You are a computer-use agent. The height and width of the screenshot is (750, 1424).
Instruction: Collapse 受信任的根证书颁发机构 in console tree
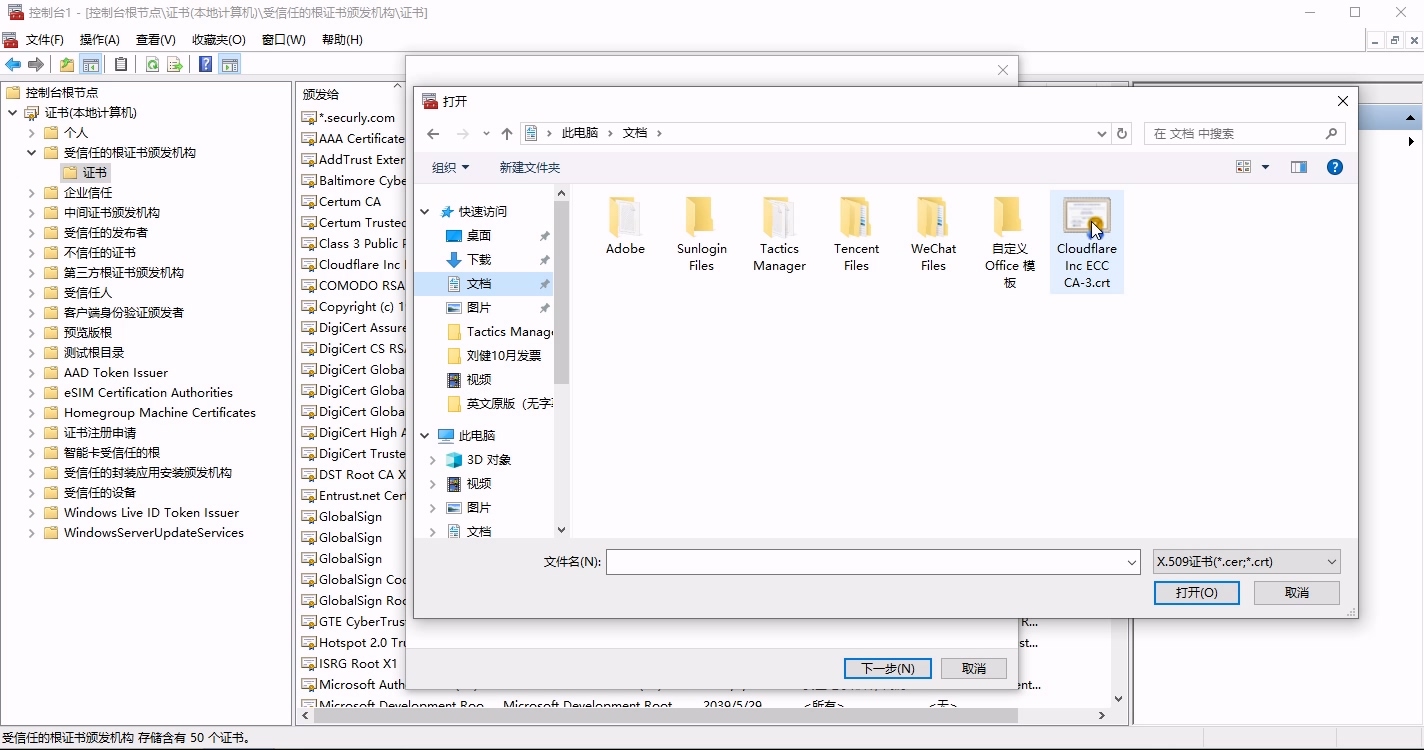click(32, 153)
